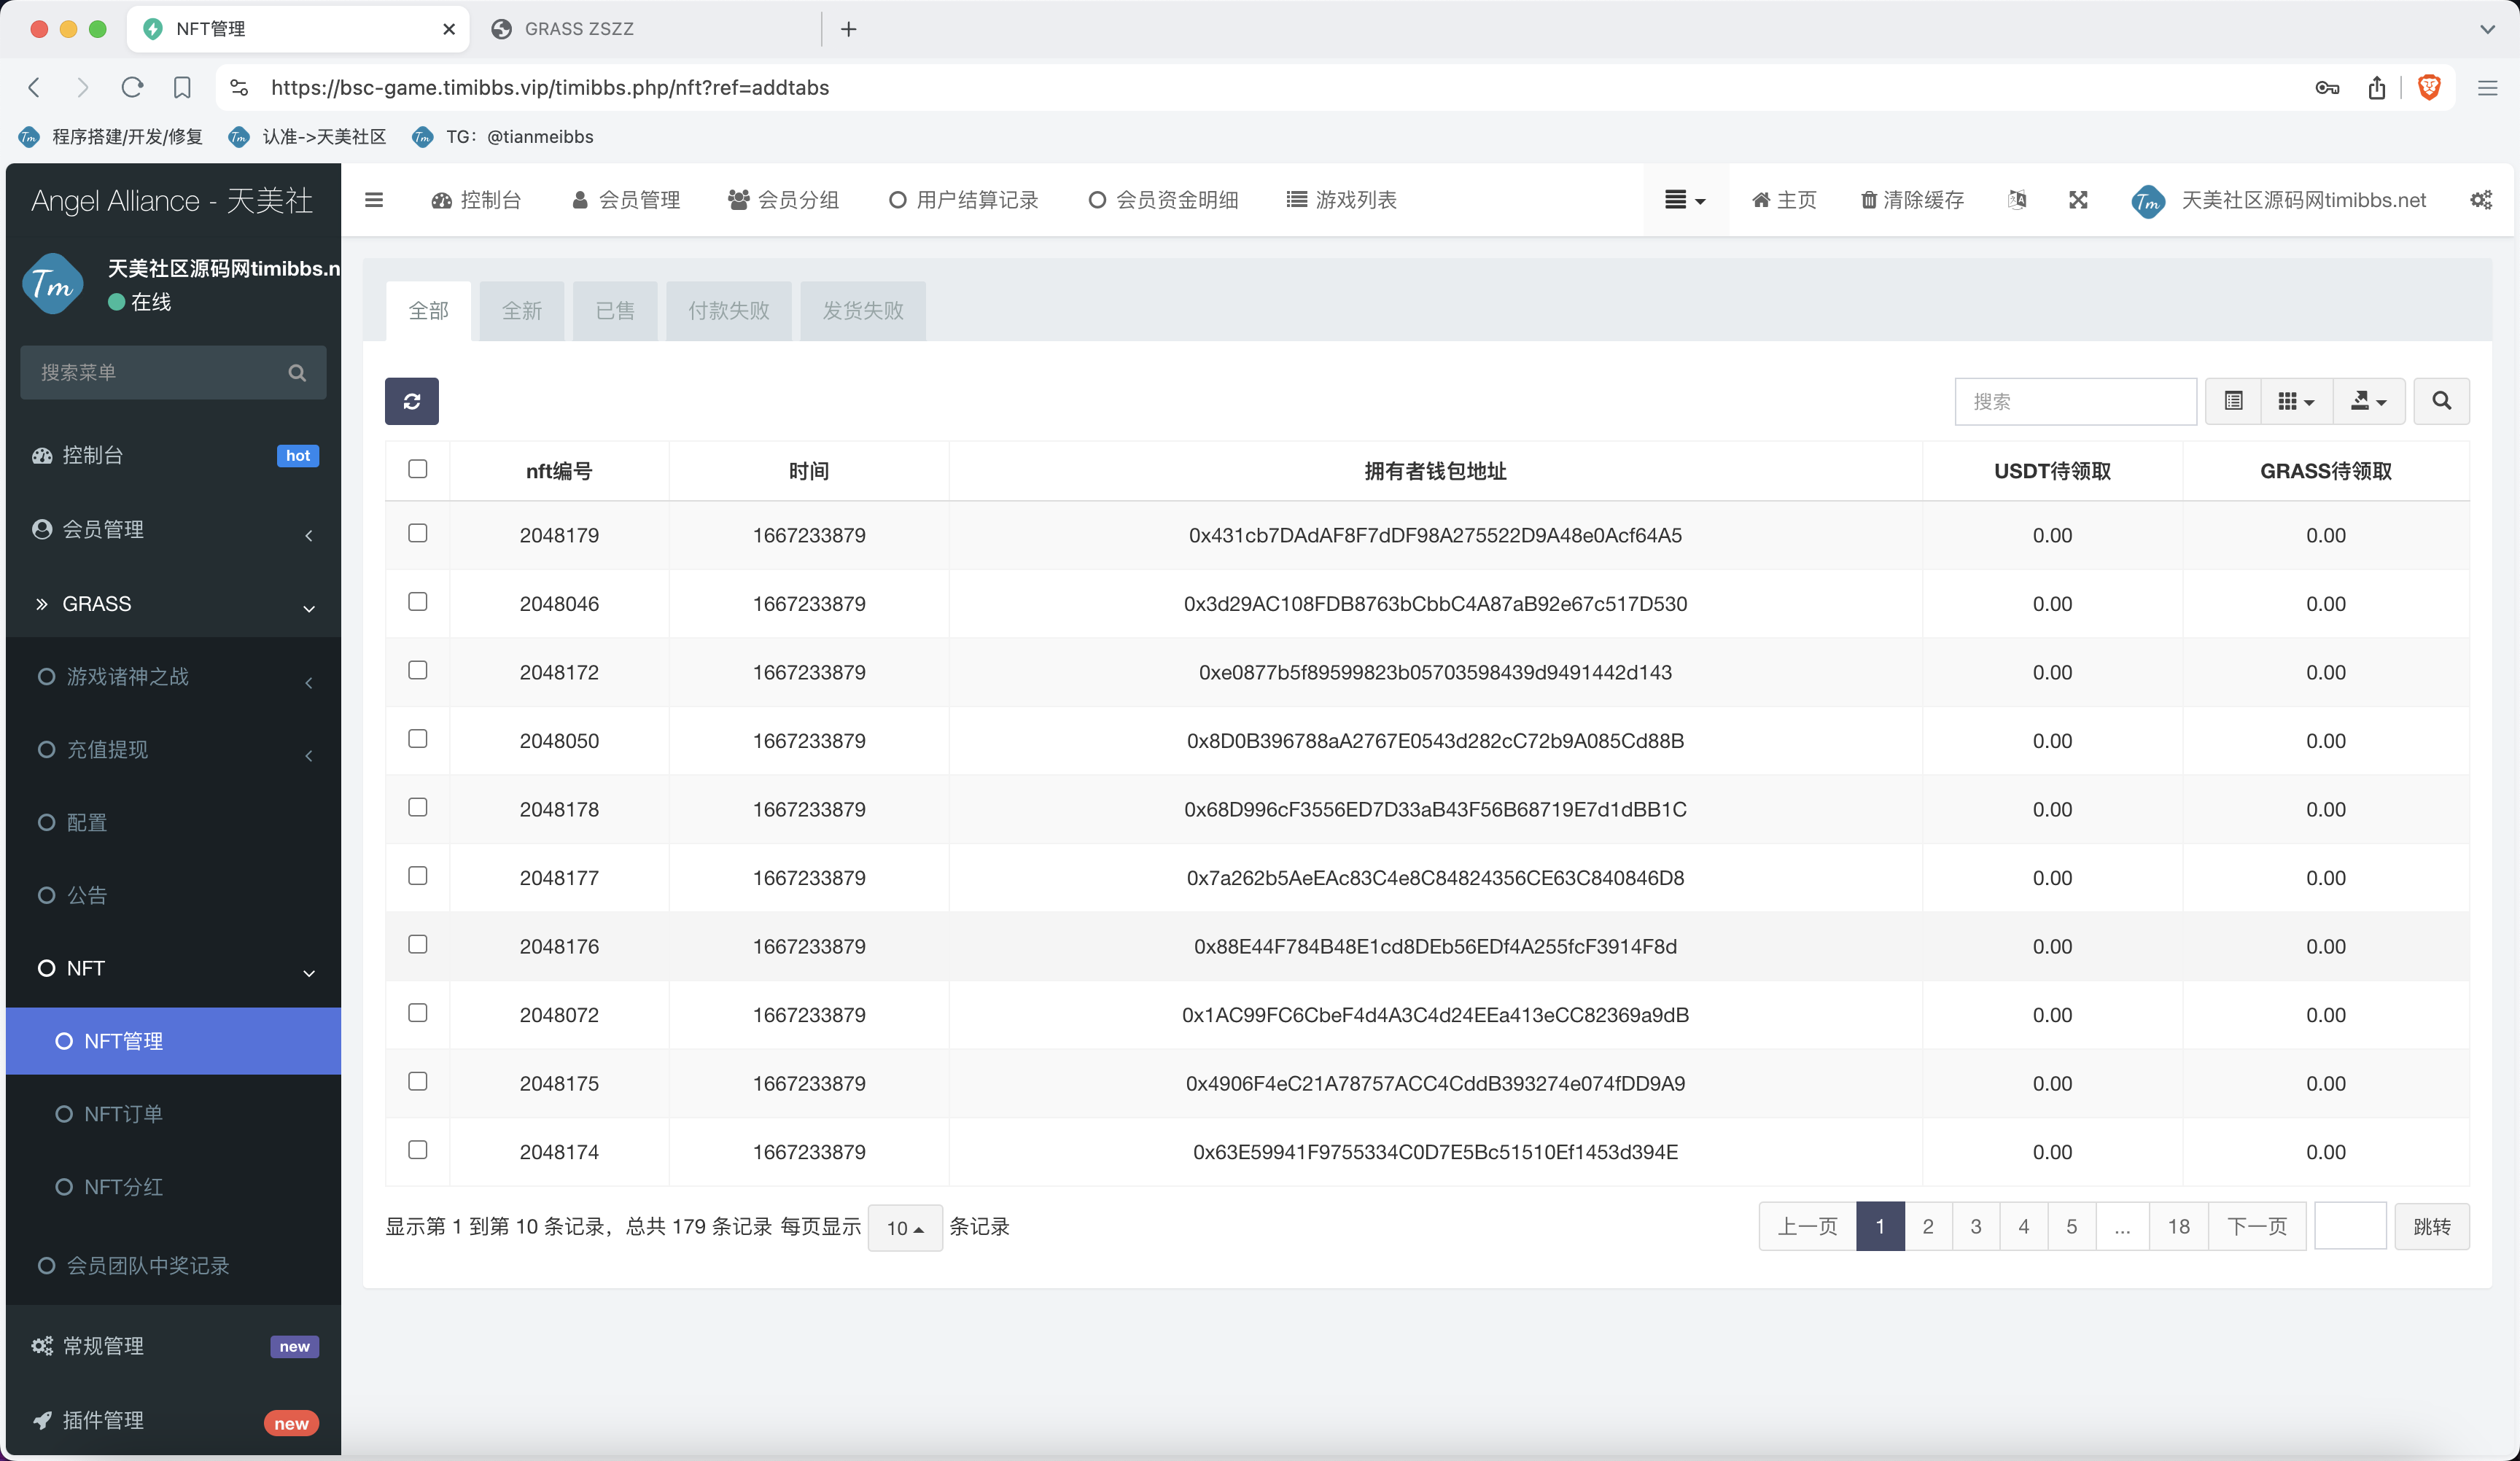Open 用户结算记录 in the top navigation
2520x1461 pixels.
pyautogui.click(x=964, y=200)
